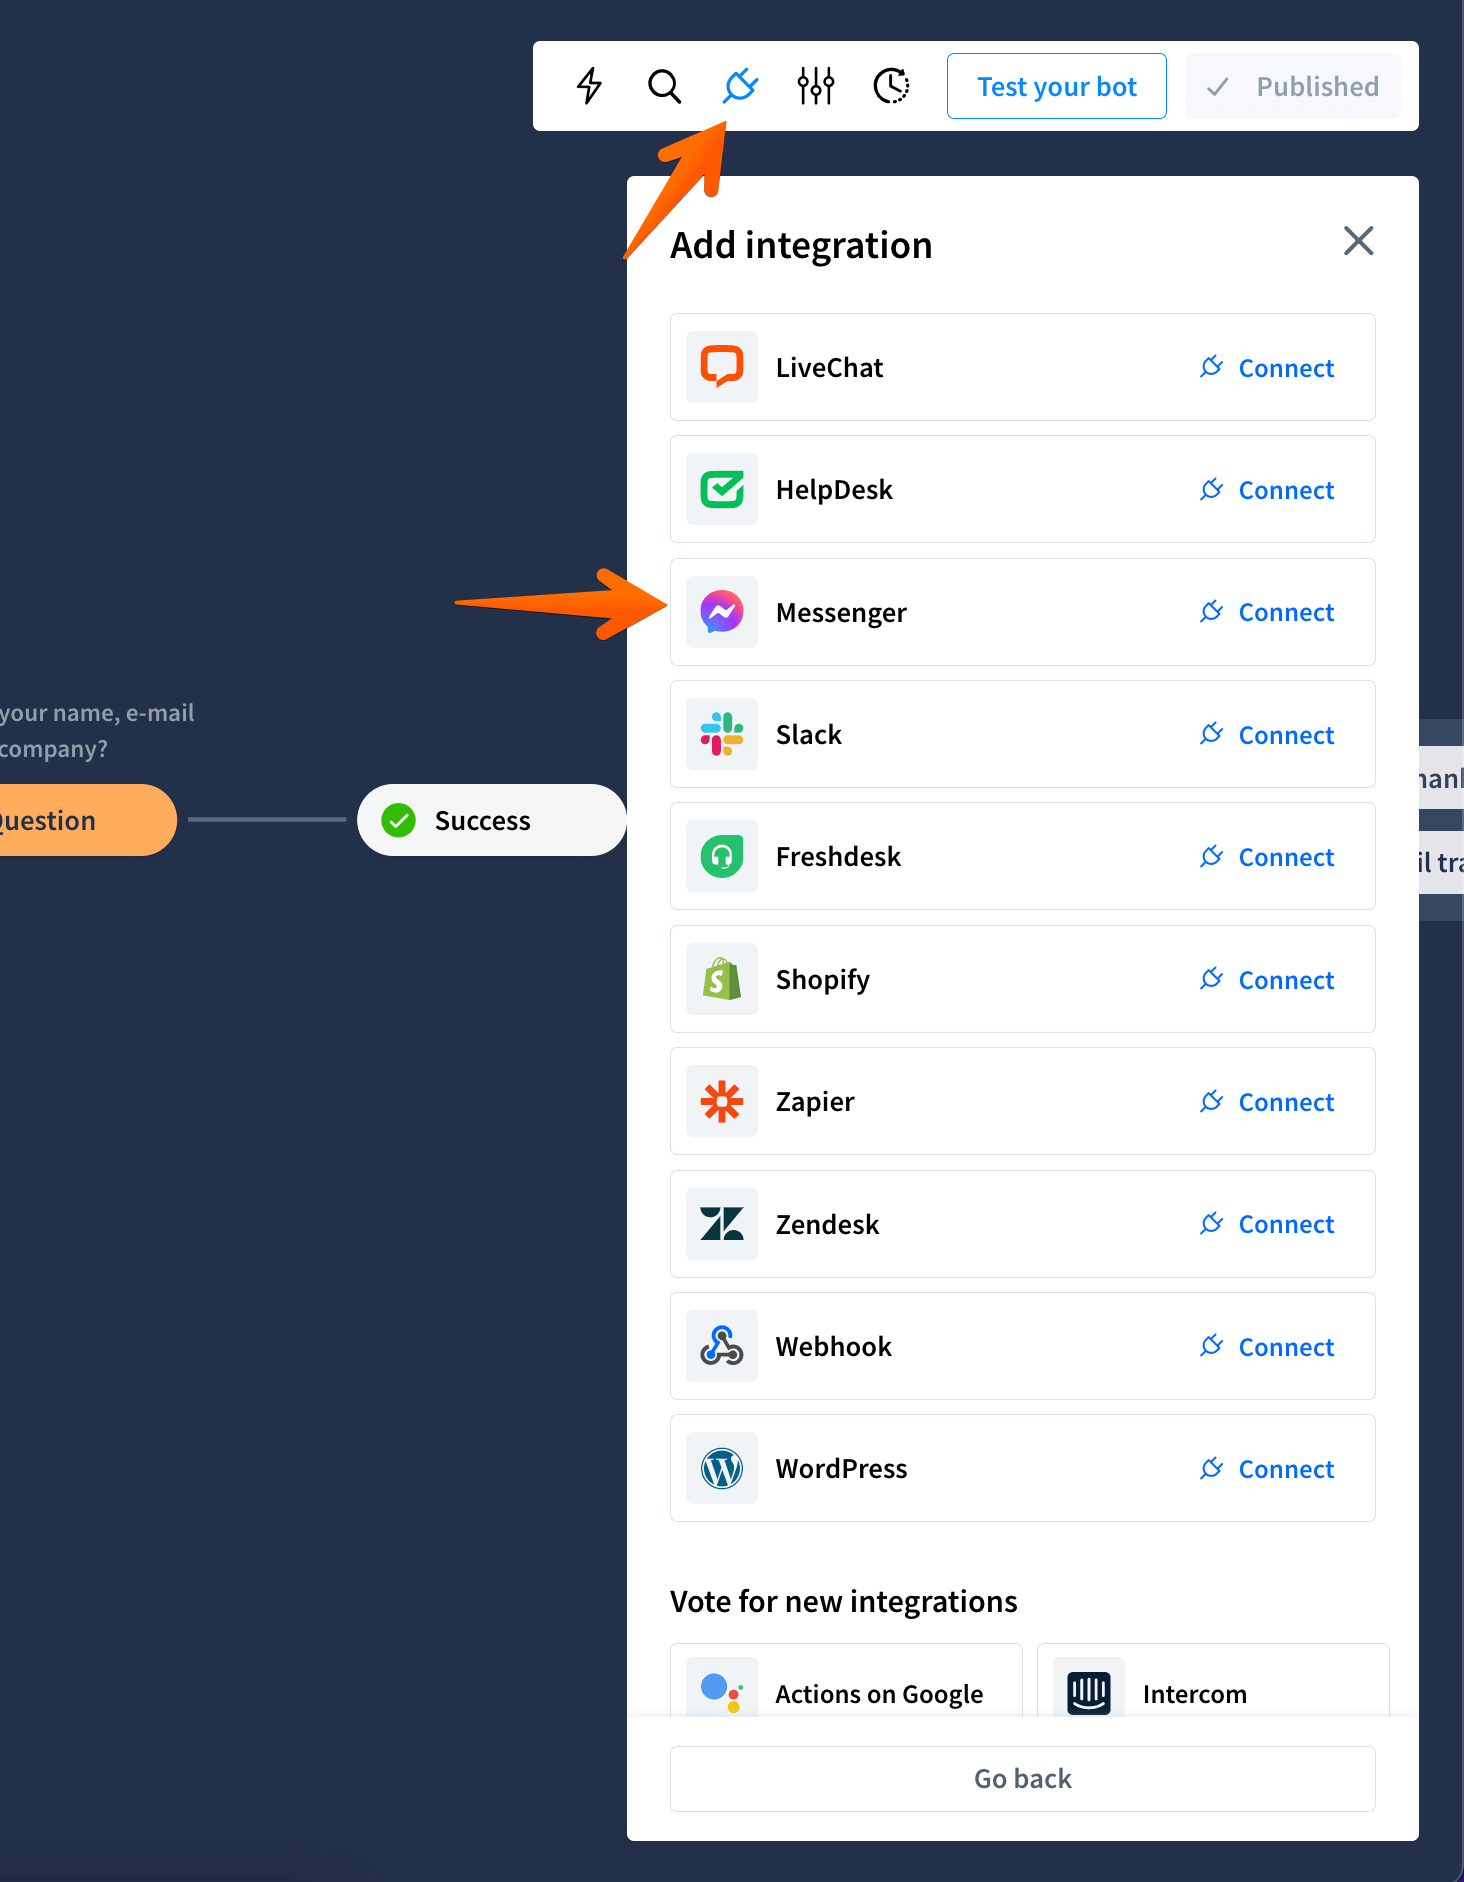Connect the Zapier integration
This screenshot has width=1464, height=1882.
(x=1267, y=1102)
